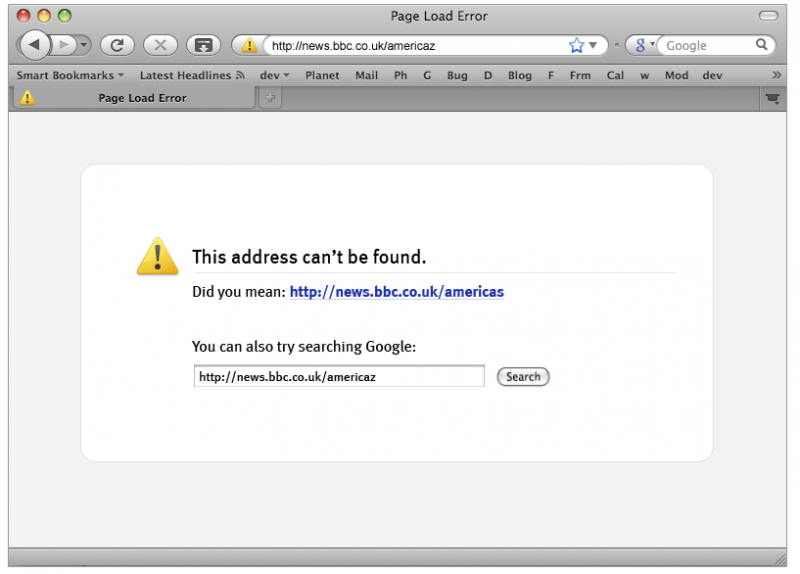Open the Mail bookmark
The height and width of the screenshot is (574, 800).
pyautogui.click(x=366, y=76)
